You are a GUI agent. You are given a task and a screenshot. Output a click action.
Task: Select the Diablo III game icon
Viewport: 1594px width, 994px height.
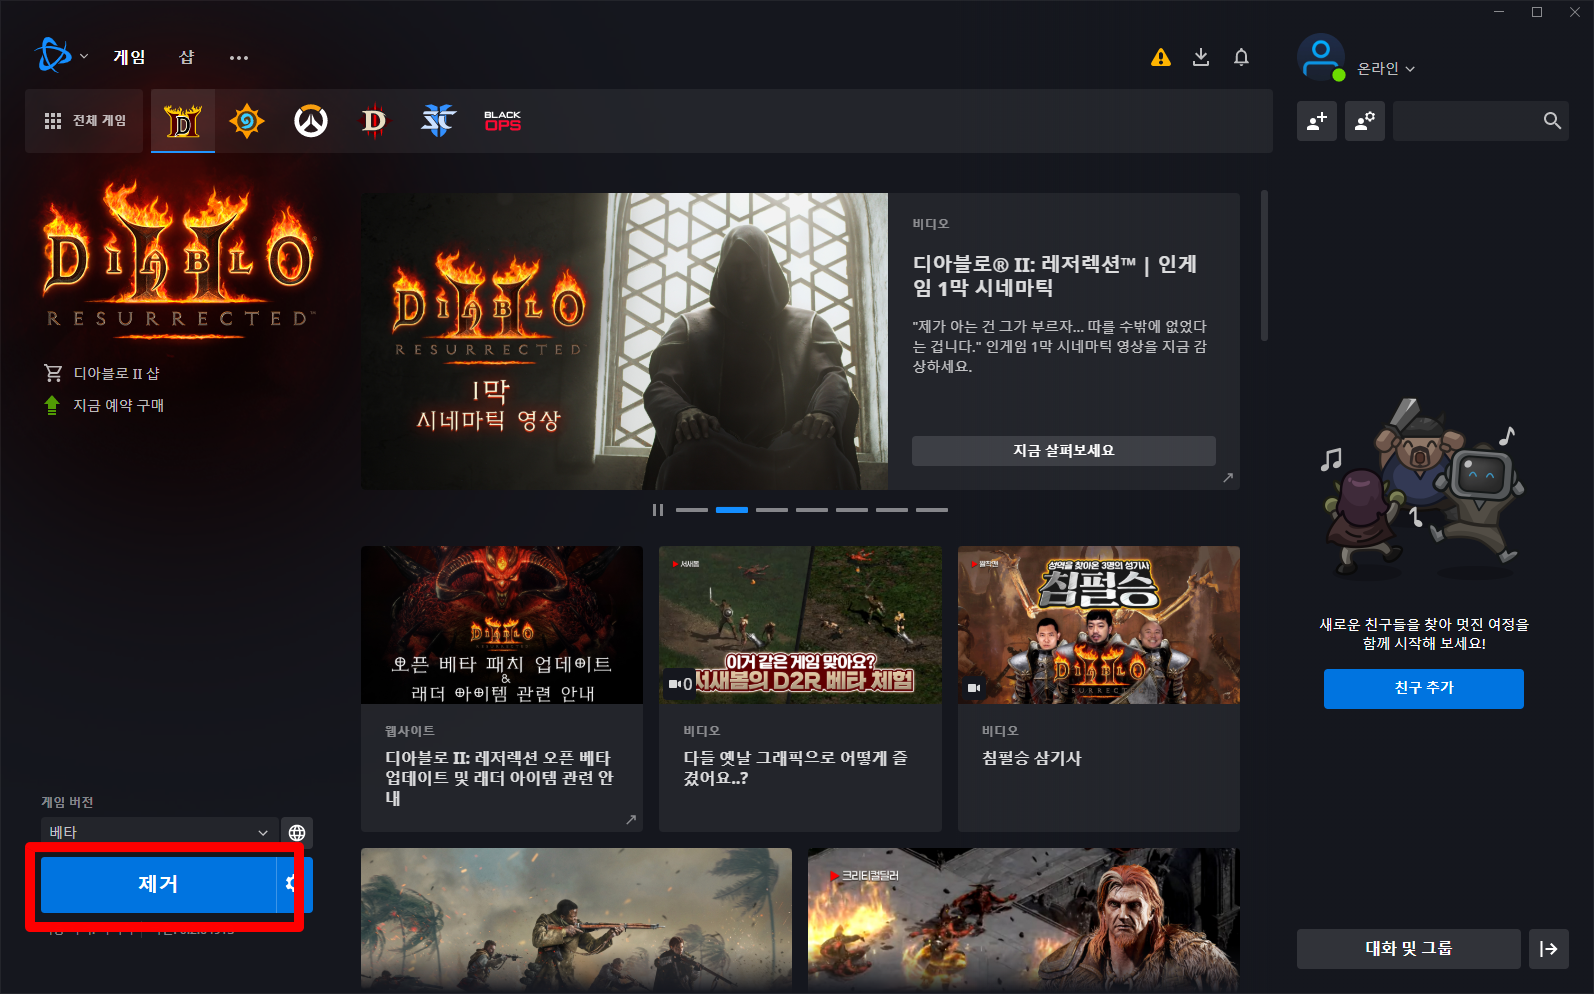coord(374,121)
